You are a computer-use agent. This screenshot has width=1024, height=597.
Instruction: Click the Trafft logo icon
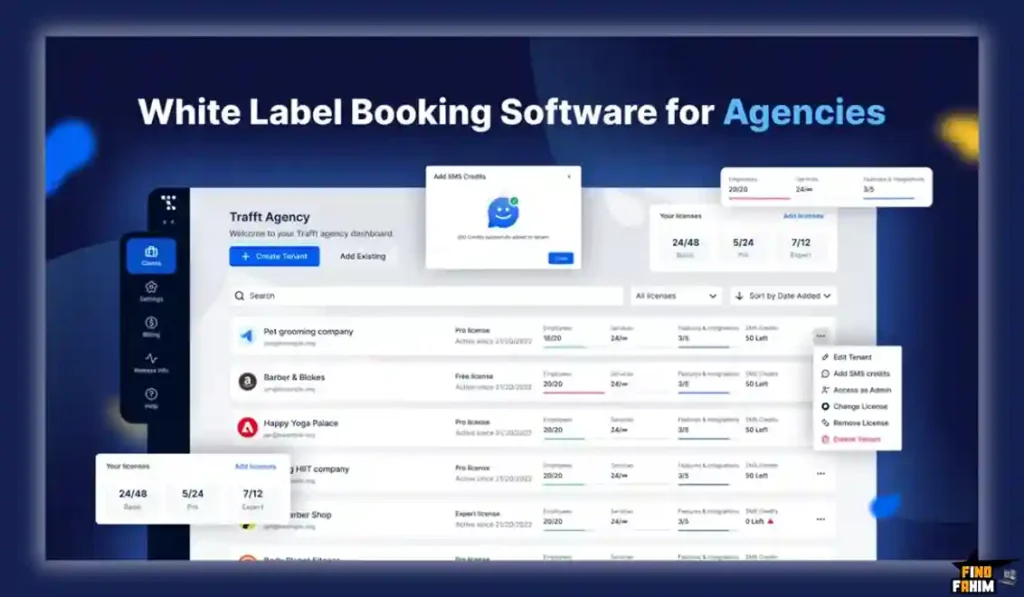[x=168, y=202]
